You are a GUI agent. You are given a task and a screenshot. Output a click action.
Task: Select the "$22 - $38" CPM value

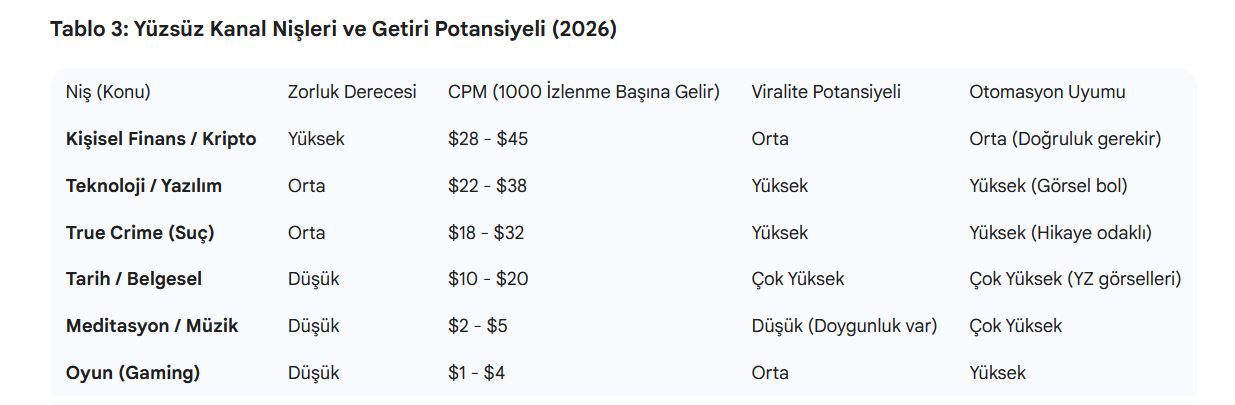point(487,186)
